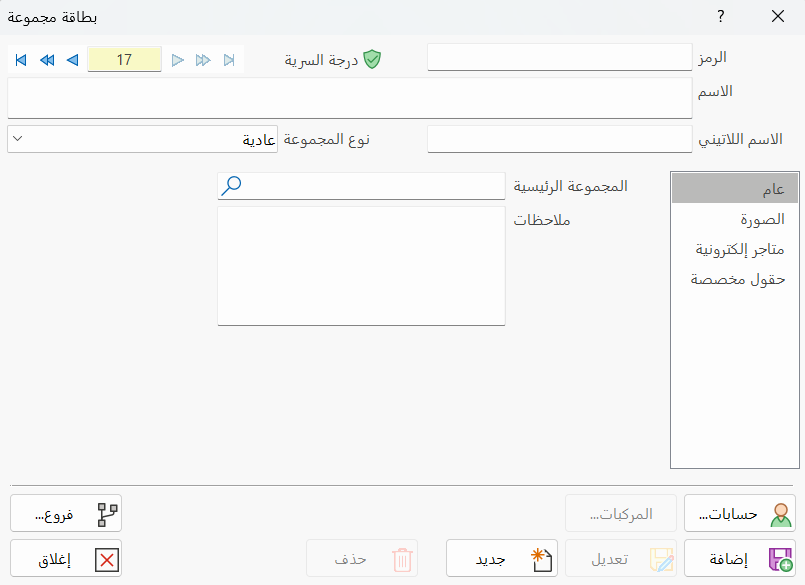Click the record number field showing 17
This screenshot has height=585, width=805.
pyautogui.click(x=124, y=59)
